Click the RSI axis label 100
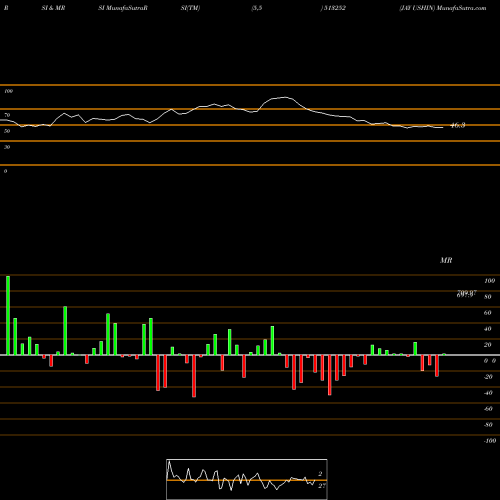 coord(9,91)
